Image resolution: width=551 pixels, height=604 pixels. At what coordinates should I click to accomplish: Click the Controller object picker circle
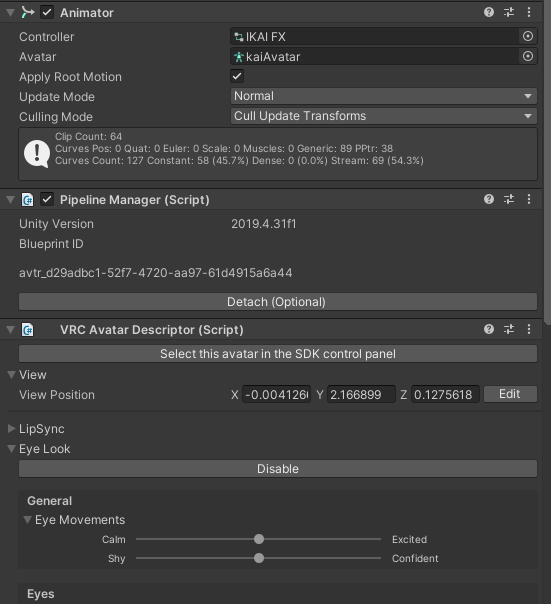[527, 36]
